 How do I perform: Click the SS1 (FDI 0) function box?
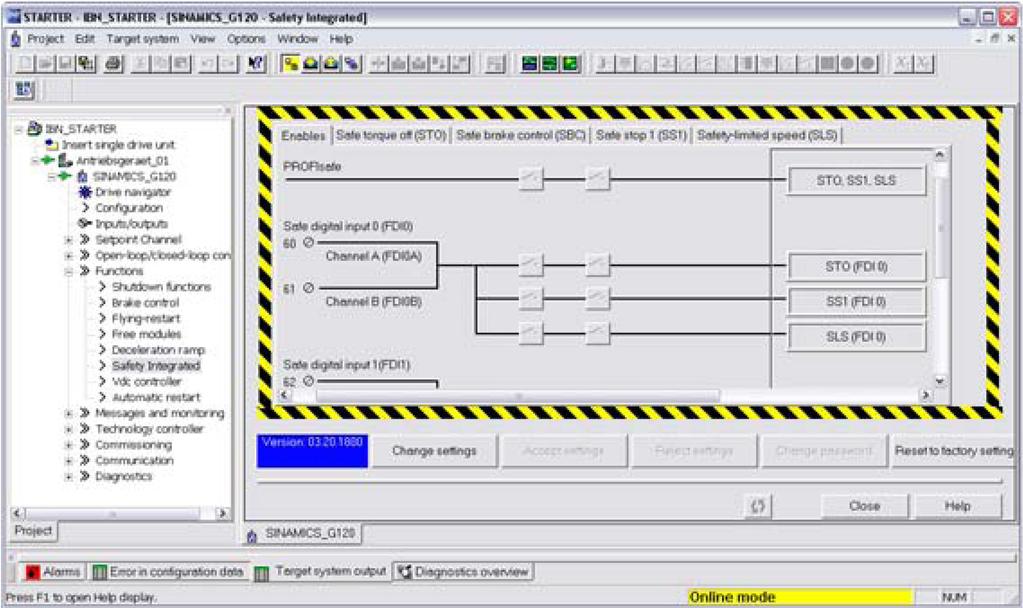point(856,301)
